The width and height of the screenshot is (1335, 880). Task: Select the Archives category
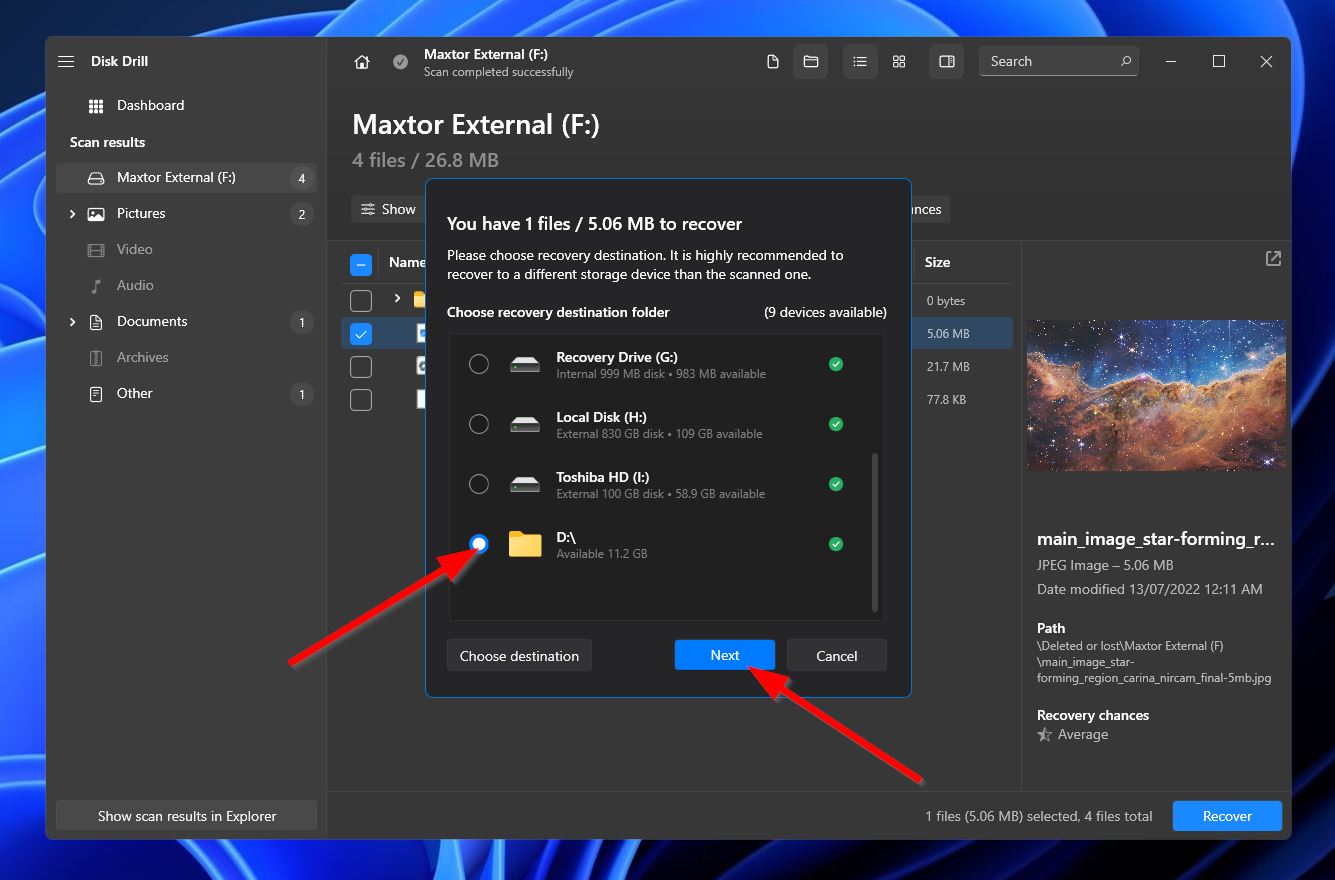pyautogui.click(x=186, y=358)
